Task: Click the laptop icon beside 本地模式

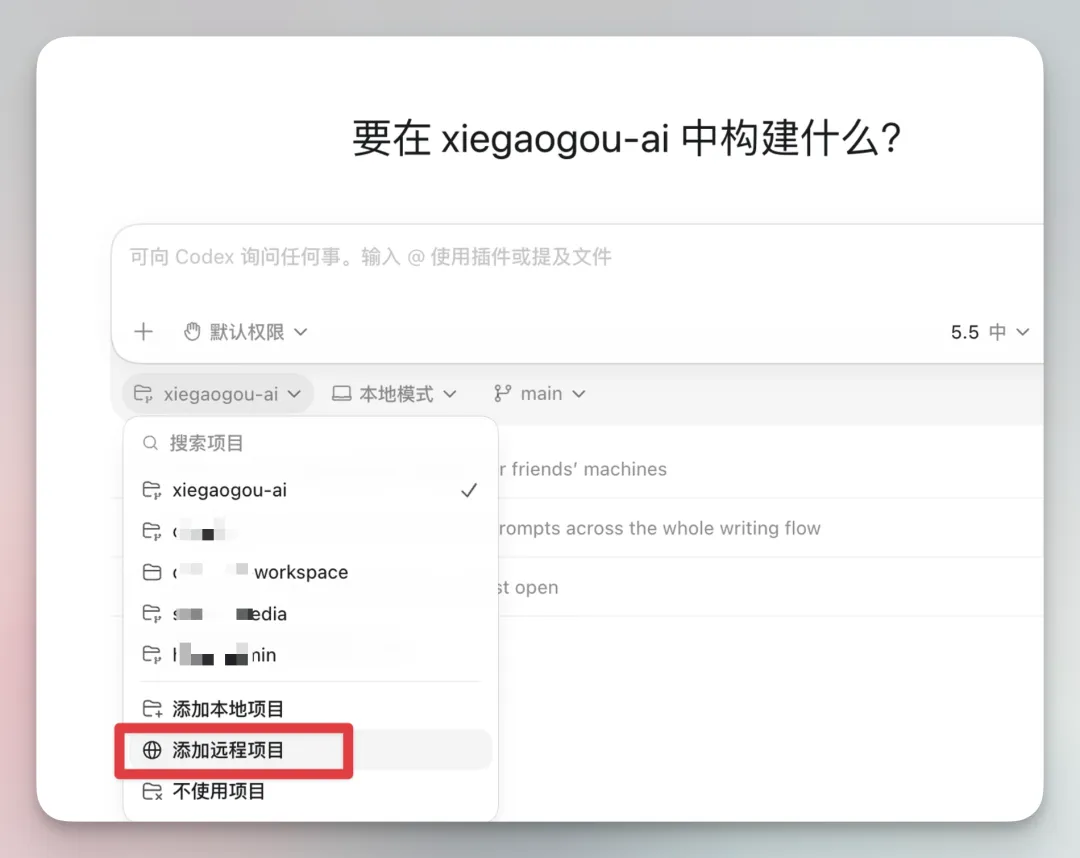Action: (x=342, y=394)
